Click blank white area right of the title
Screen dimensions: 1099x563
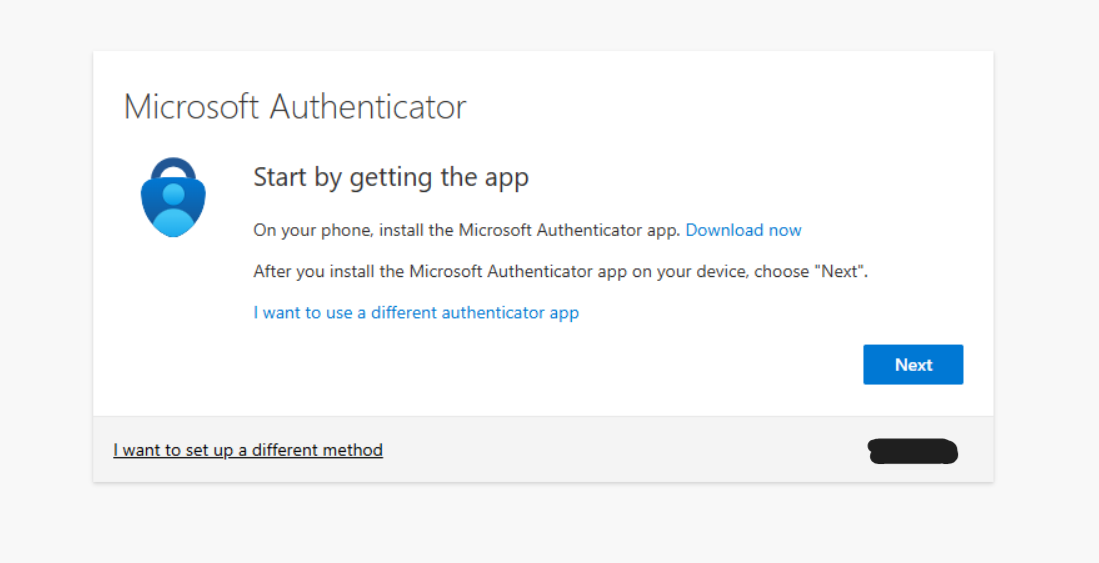click(730, 107)
